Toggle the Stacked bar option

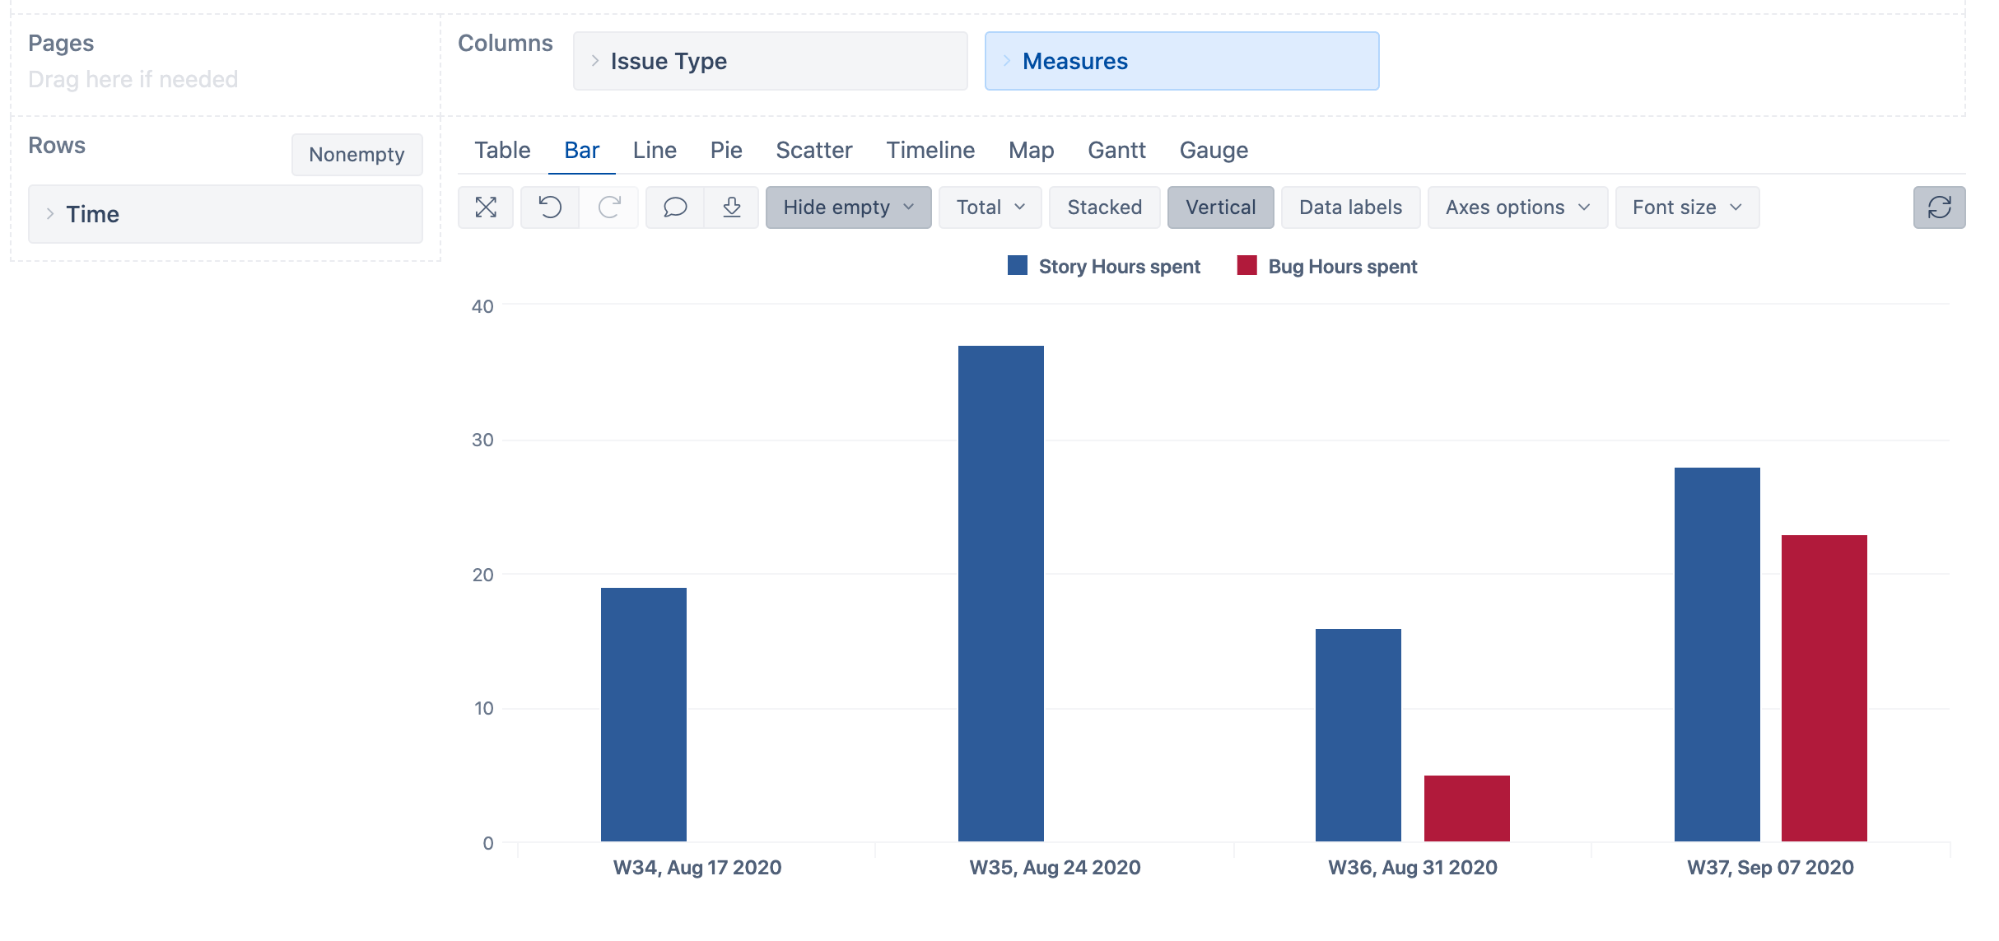point(1104,207)
